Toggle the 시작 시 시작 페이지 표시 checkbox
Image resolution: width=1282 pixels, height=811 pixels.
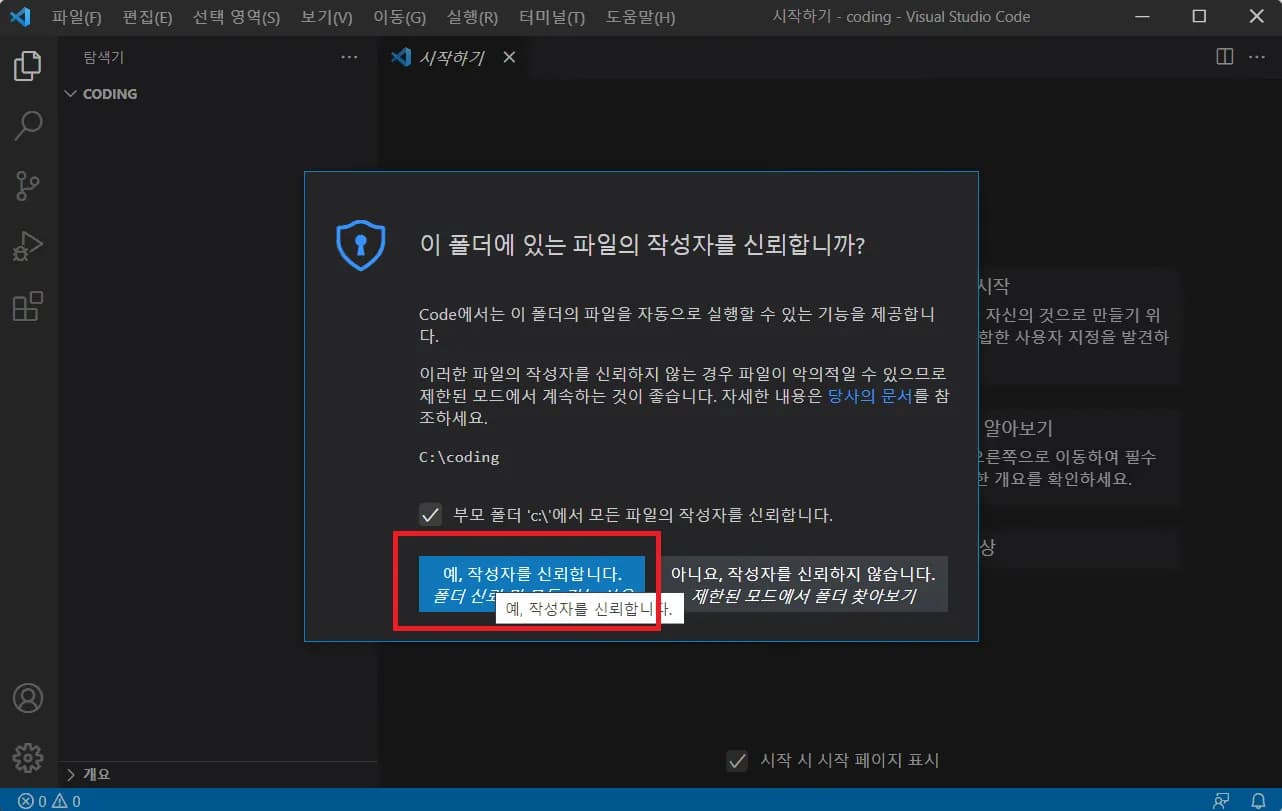(x=737, y=761)
